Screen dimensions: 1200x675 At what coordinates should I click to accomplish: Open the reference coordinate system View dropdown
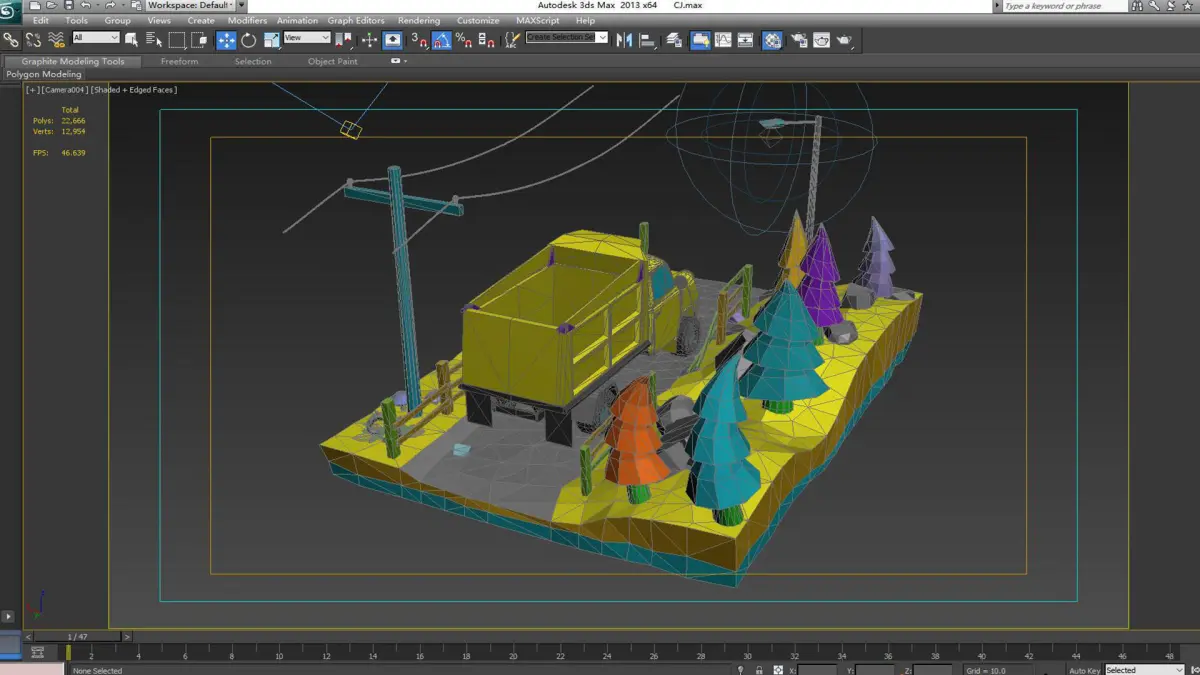307,38
